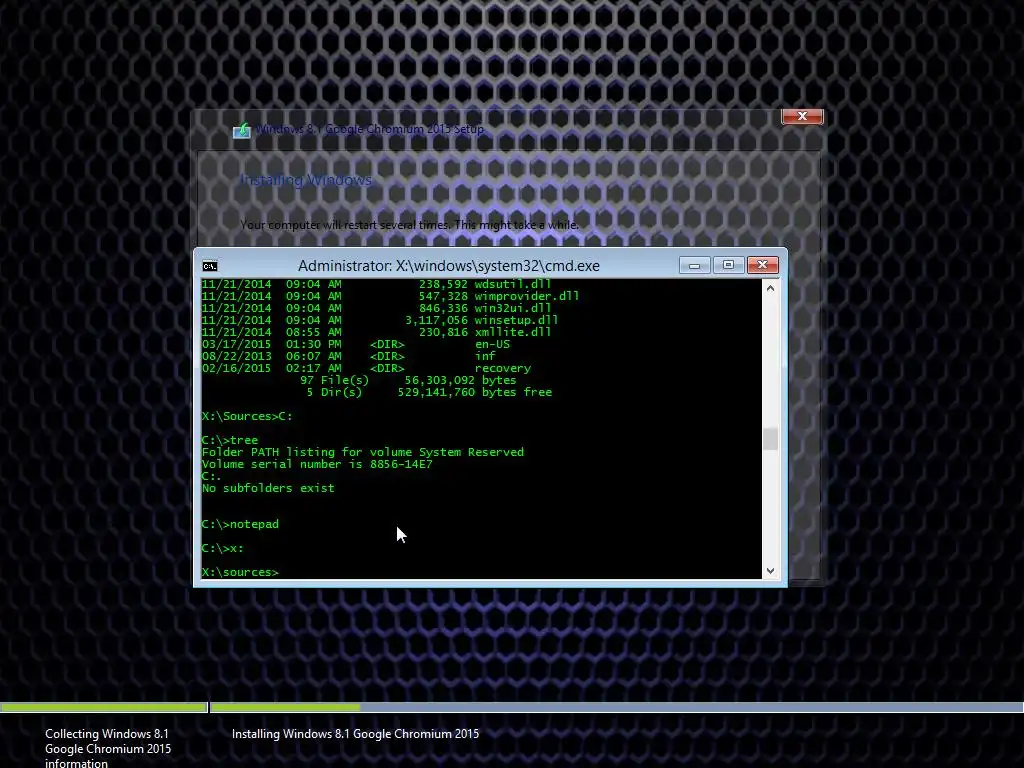Click the '5 Dir(s)' bytes free line
The width and height of the screenshot is (1024, 768).
point(429,392)
